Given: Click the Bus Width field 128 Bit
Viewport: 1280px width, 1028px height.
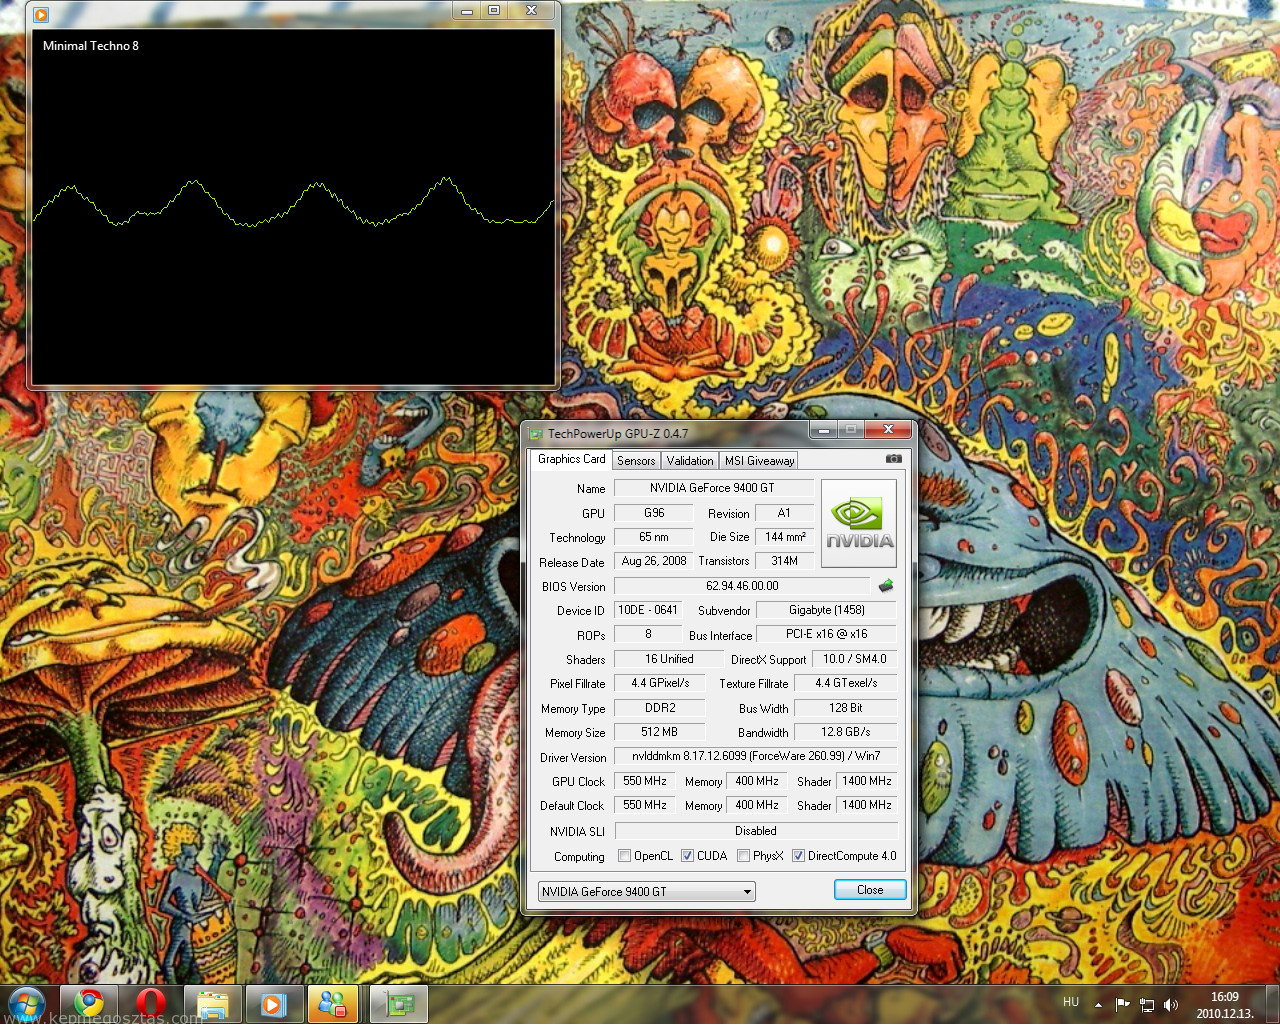Looking at the screenshot, I should (846, 708).
